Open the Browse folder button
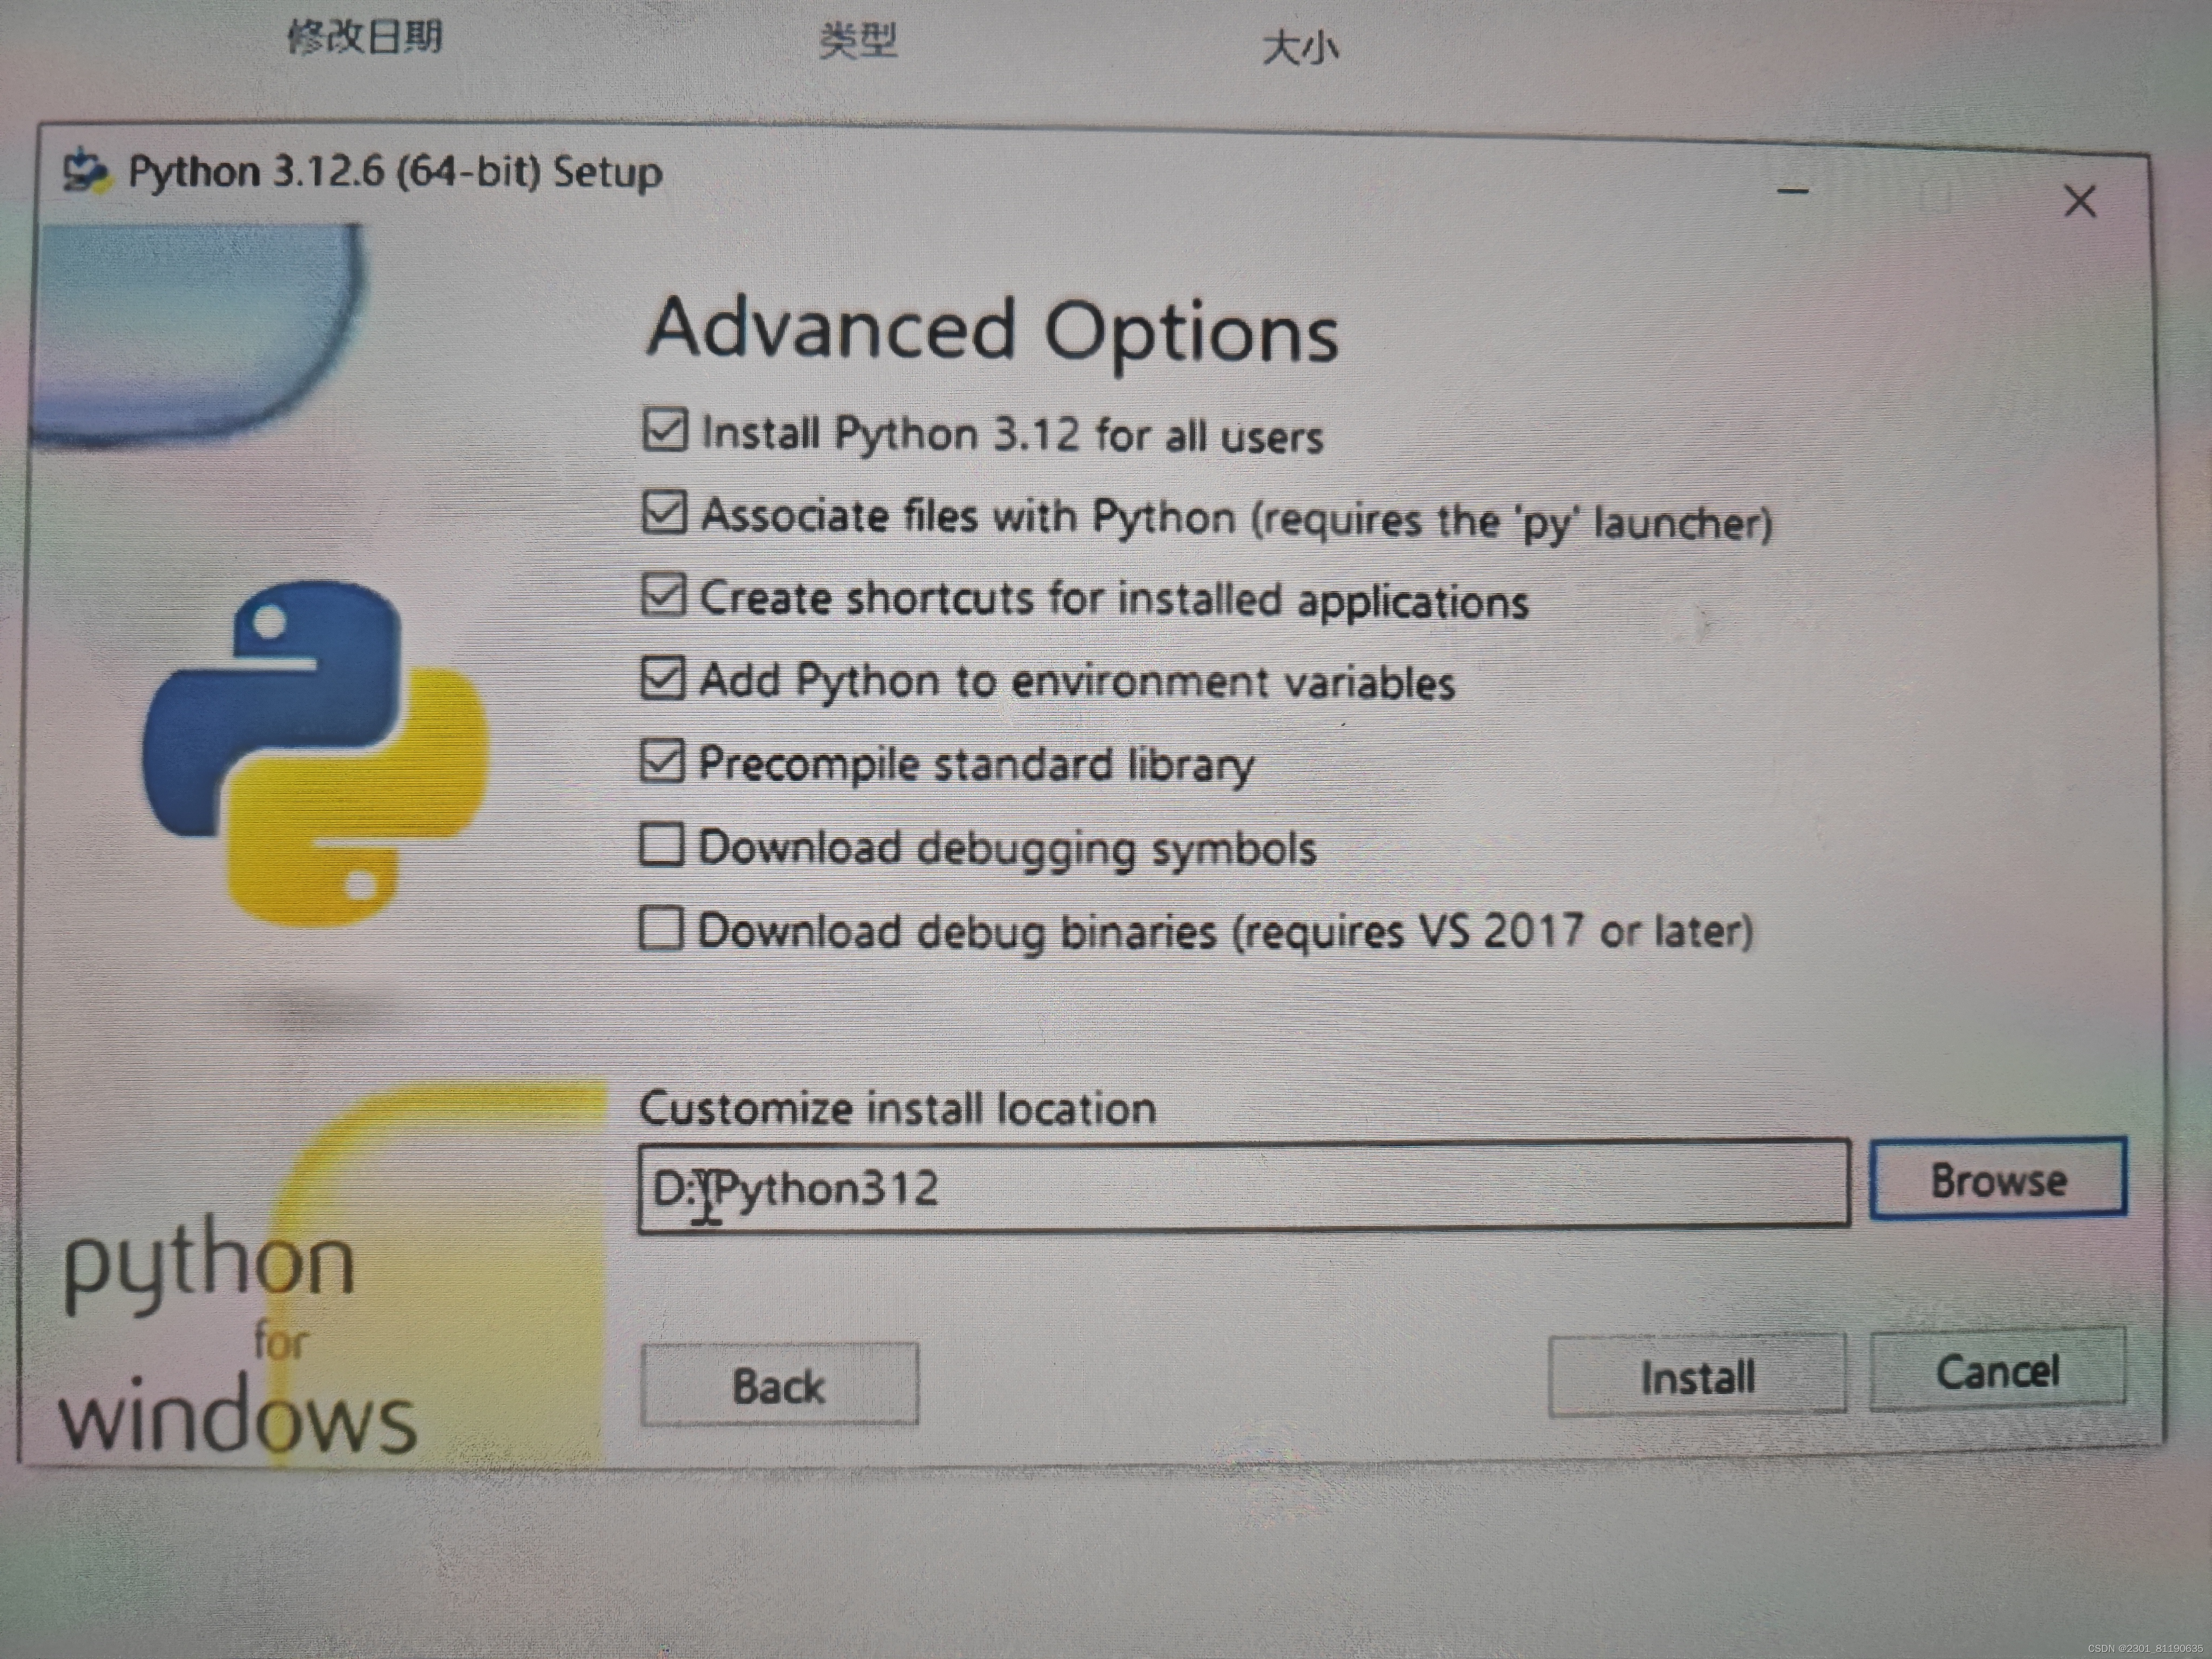2212x1659 pixels. [1998, 1178]
